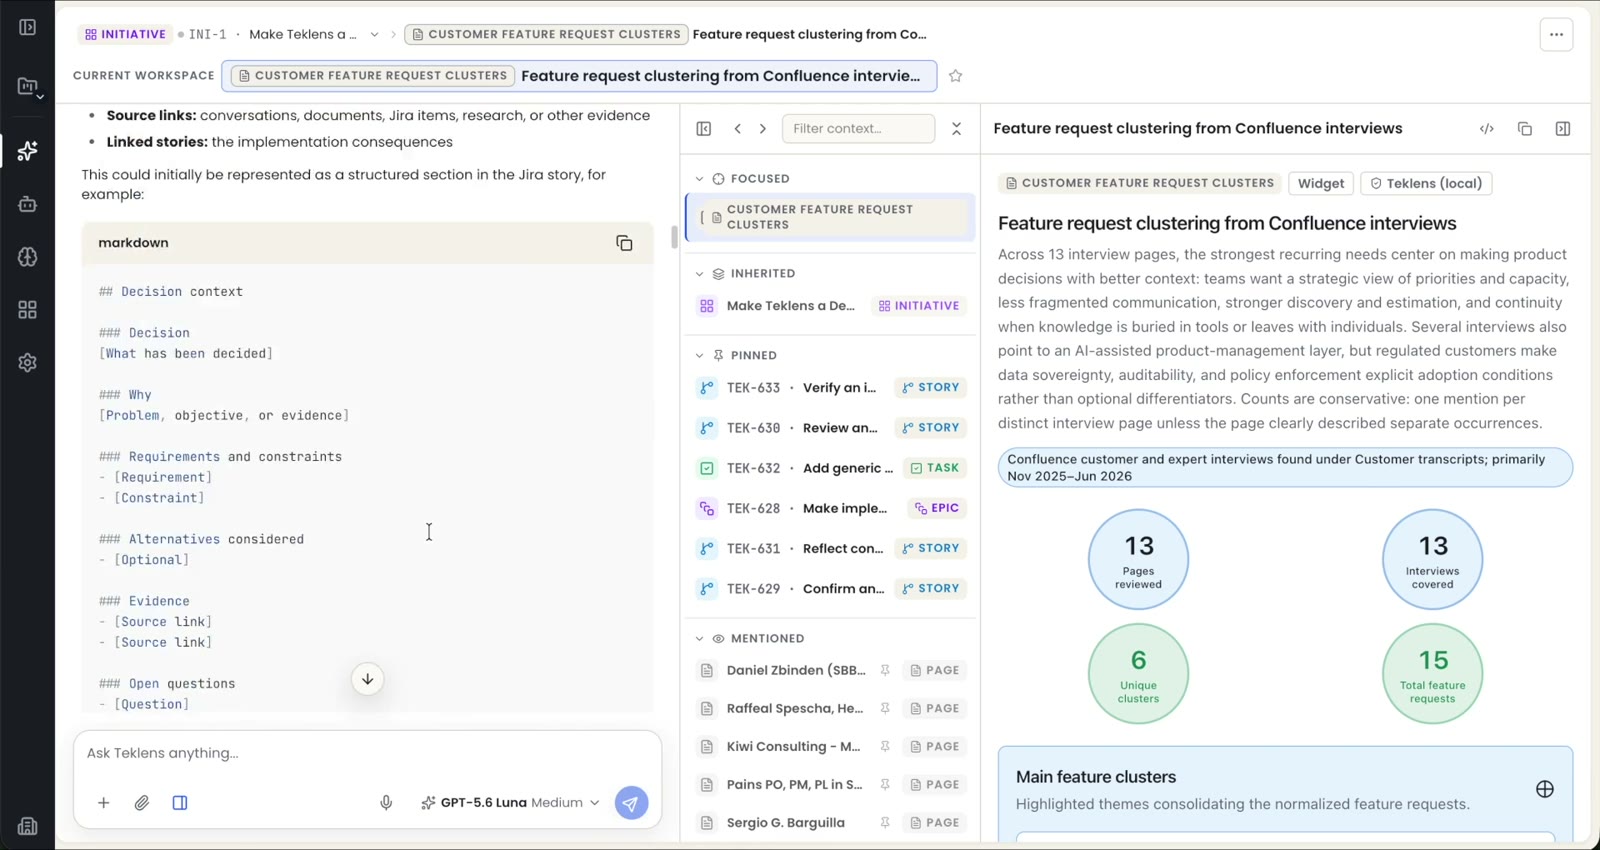Collapse the INHERITED section
1600x850 pixels.
pos(699,274)
